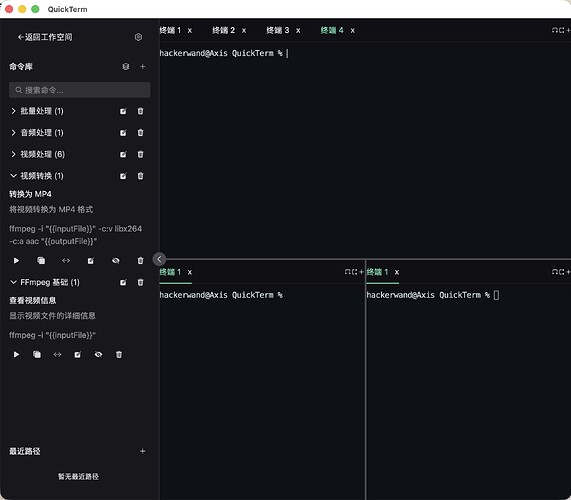
Task: Delete the 音频处理 category
Action: point(141,133)
